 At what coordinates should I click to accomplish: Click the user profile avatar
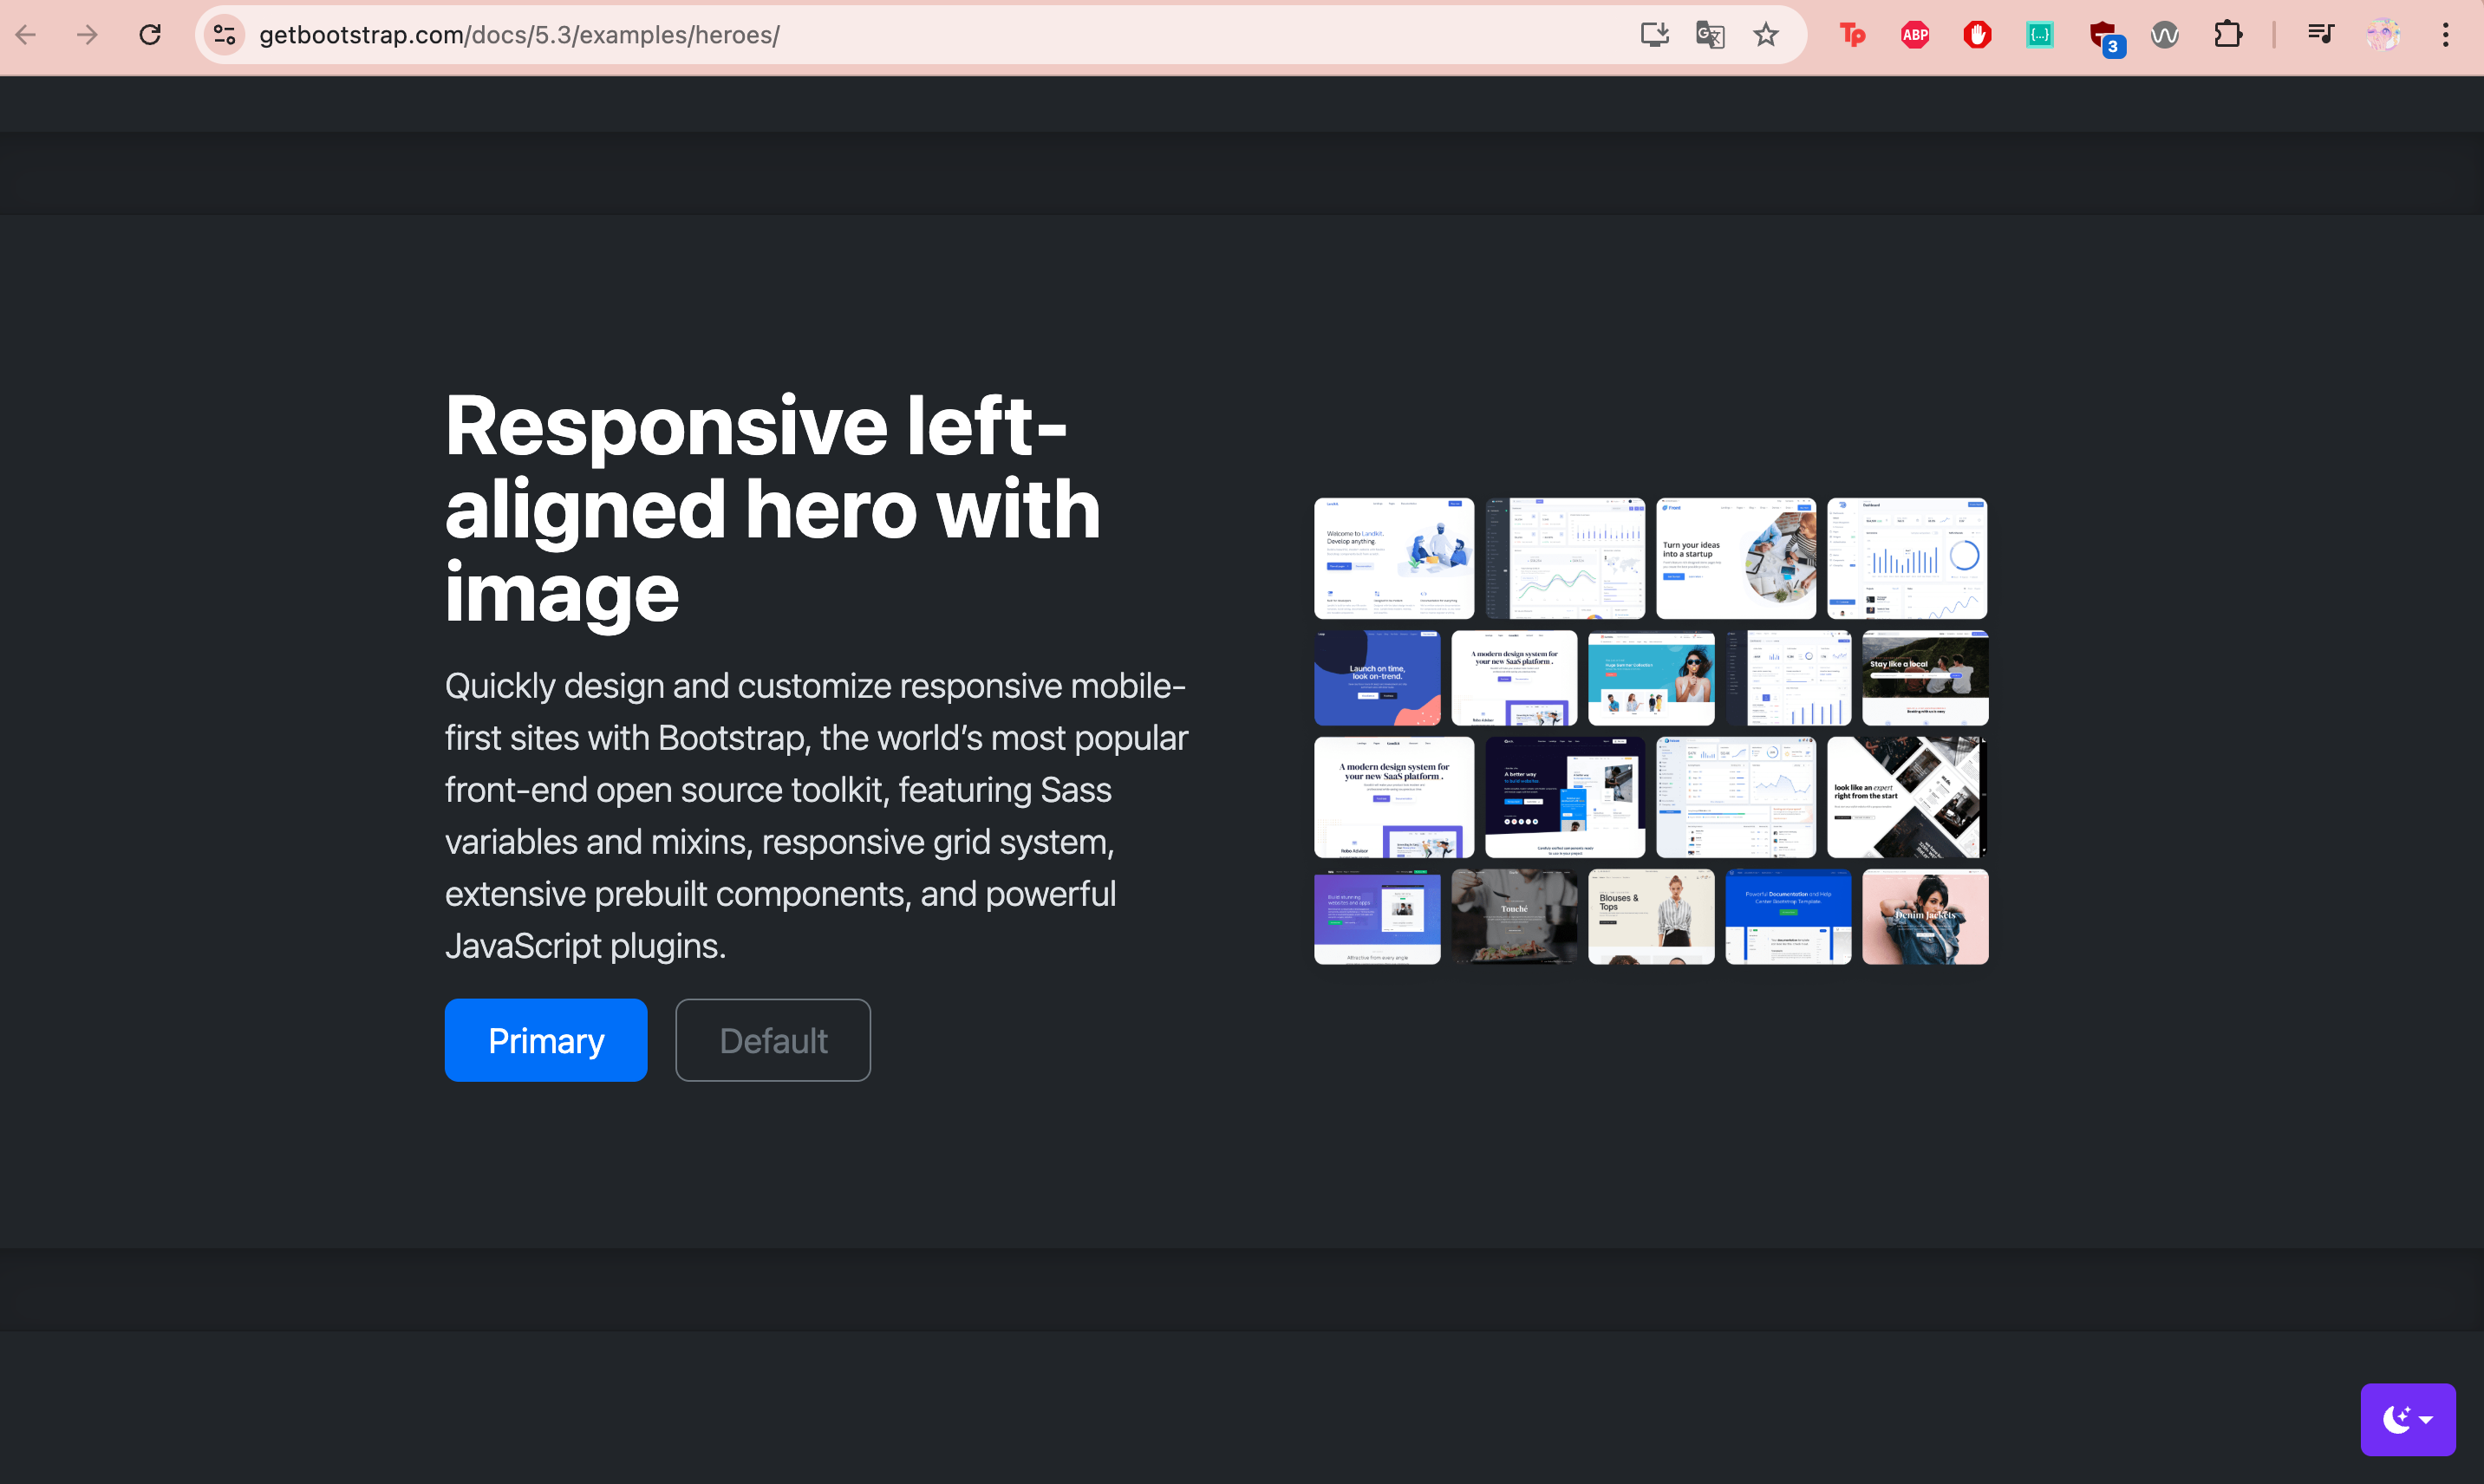point(2382,35)
